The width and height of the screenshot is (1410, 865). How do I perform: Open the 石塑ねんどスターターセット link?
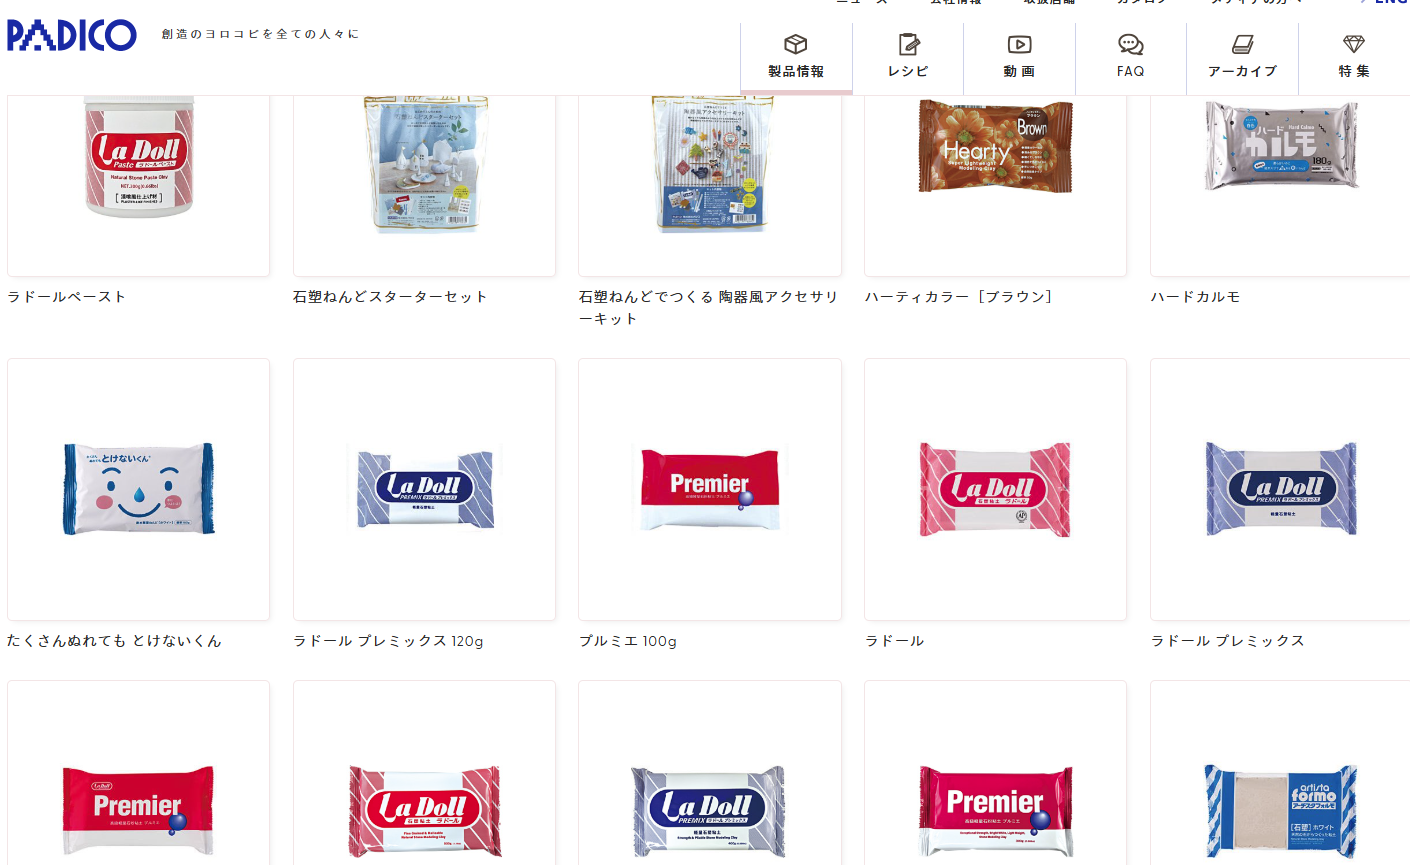[391, 297]
